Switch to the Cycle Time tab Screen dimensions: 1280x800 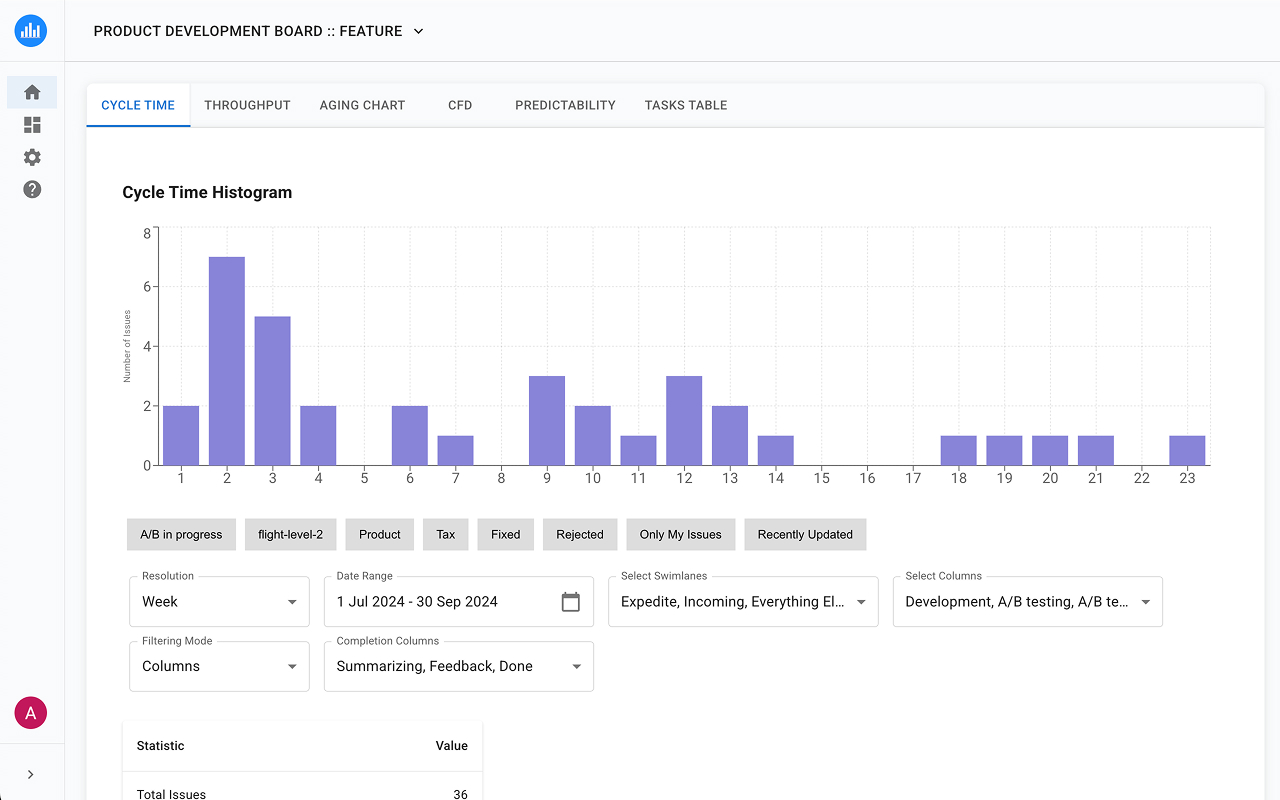(138, 105)
